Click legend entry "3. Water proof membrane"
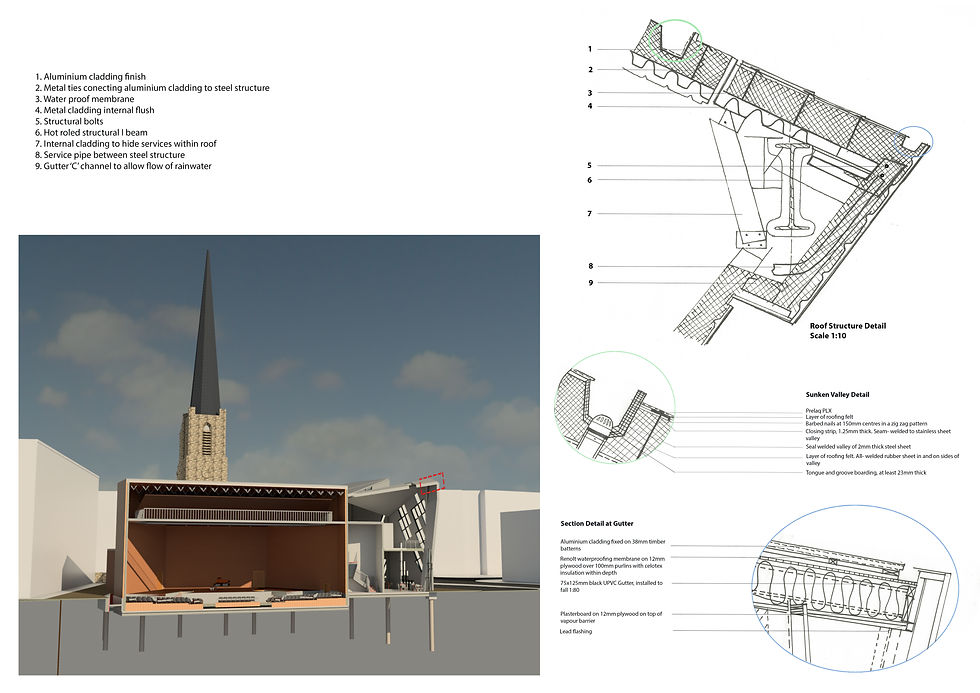Viewport: 980px width, 693px height. pyautogui.click(x=84, y=99)
